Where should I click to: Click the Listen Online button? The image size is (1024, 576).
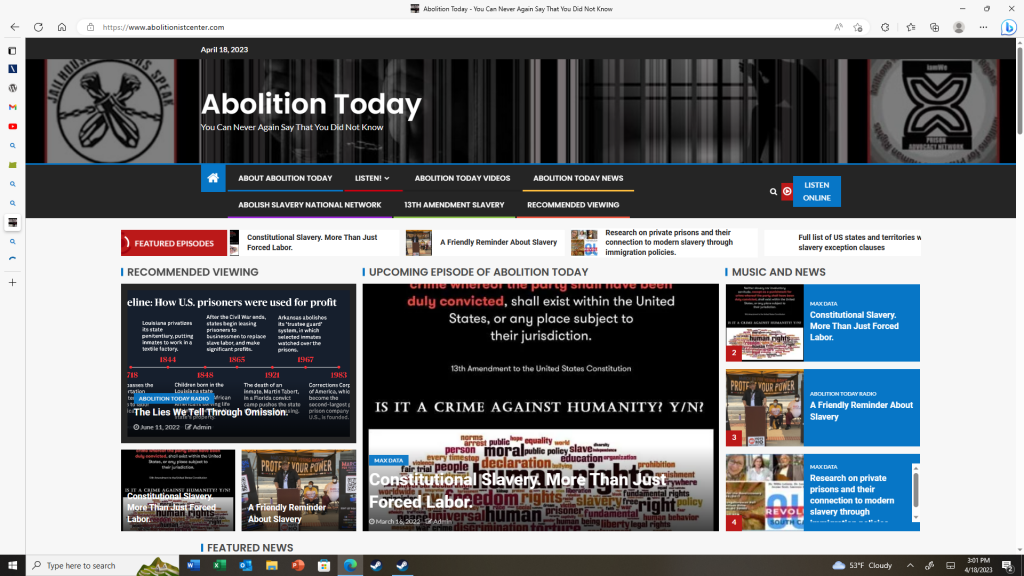816,191
